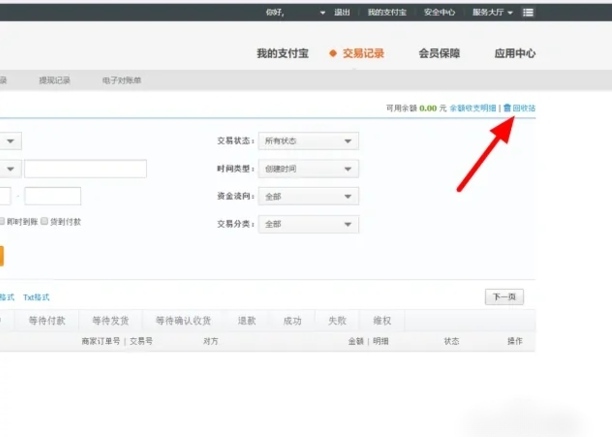Toggle the 即时到账 checkbox
This screenshot has height=437, width=612.
(x=3, y=221)
